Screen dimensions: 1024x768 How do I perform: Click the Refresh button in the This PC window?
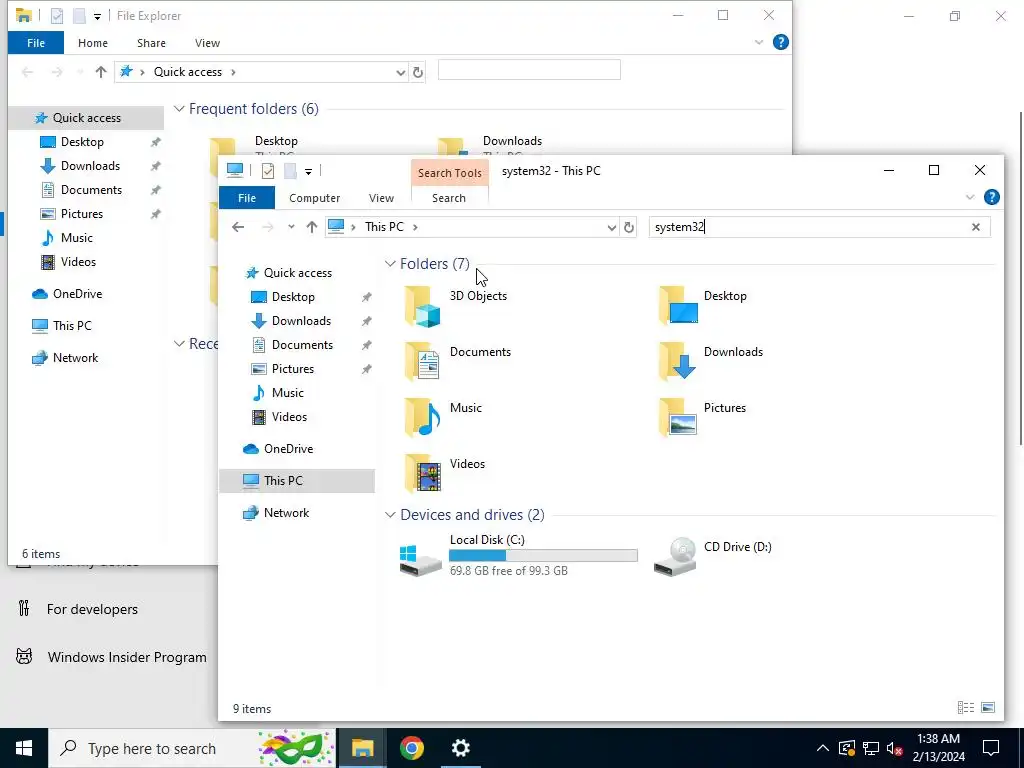(x=629, y=227)
